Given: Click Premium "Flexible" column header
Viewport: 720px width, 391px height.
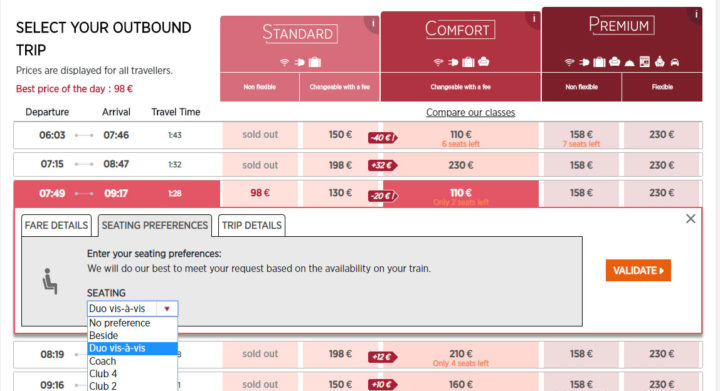Looking at the screenshot, I should [x=662, y=87].
